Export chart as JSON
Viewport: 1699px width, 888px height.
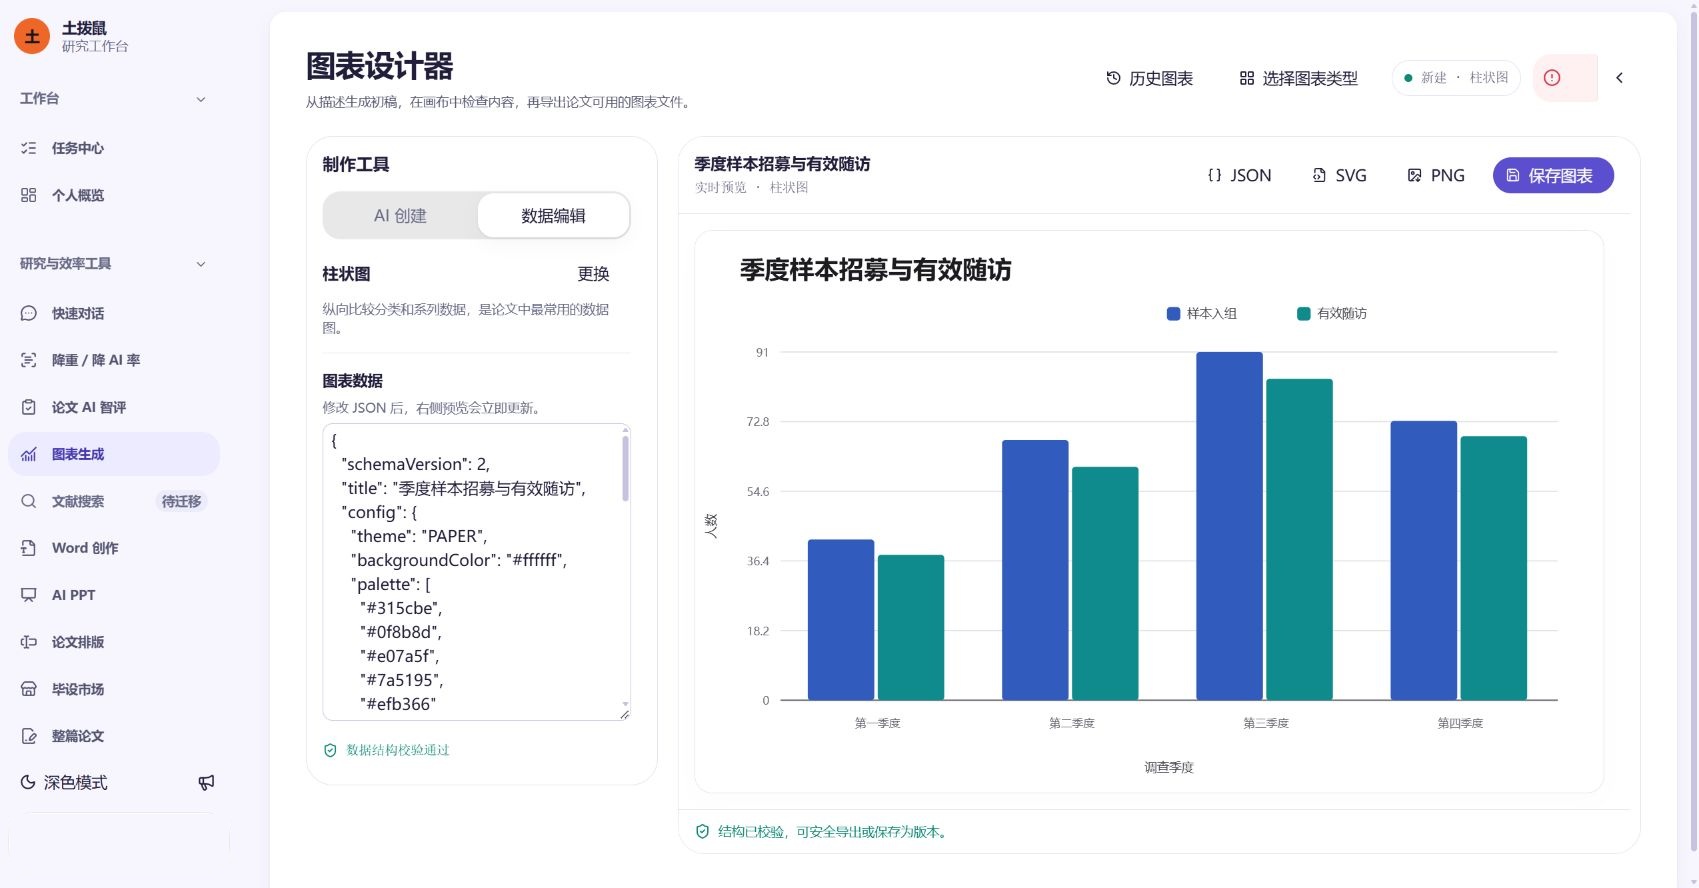[x=1240, y=175]
